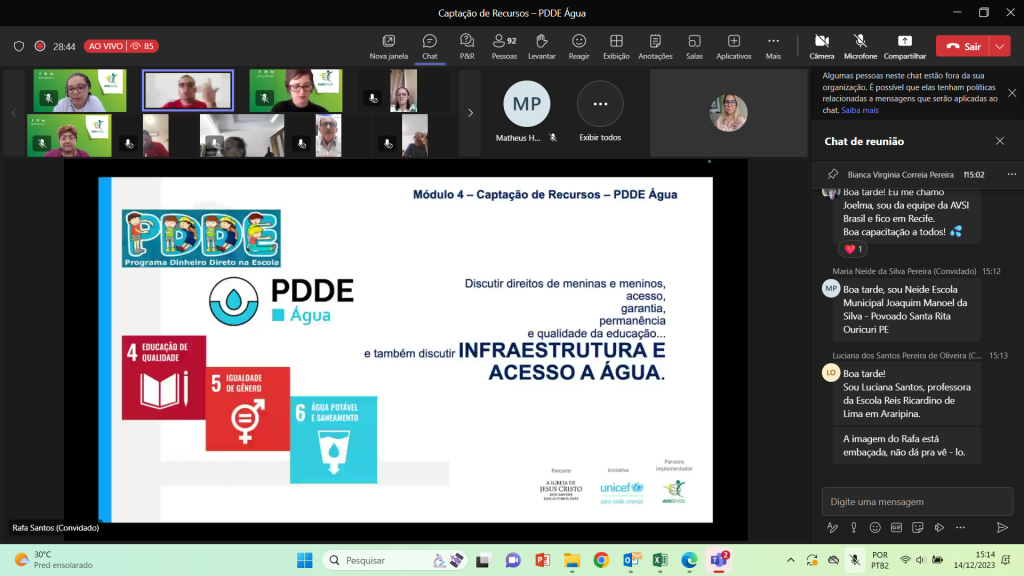The width and height of the screenshot is (1024, 576).
Task: Select the Matheus H. participant avatar
Action: click(x=526, y=104)
